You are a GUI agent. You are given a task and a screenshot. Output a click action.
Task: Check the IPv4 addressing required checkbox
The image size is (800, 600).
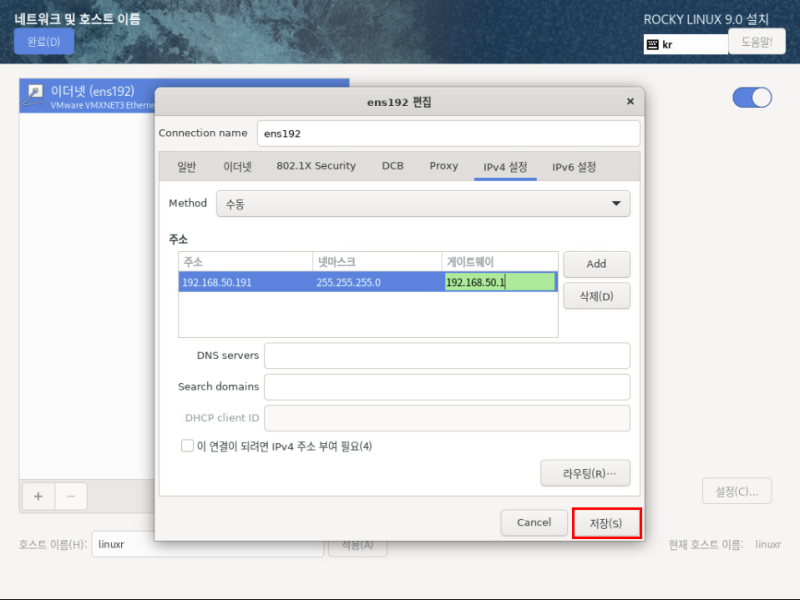point(187,446)
